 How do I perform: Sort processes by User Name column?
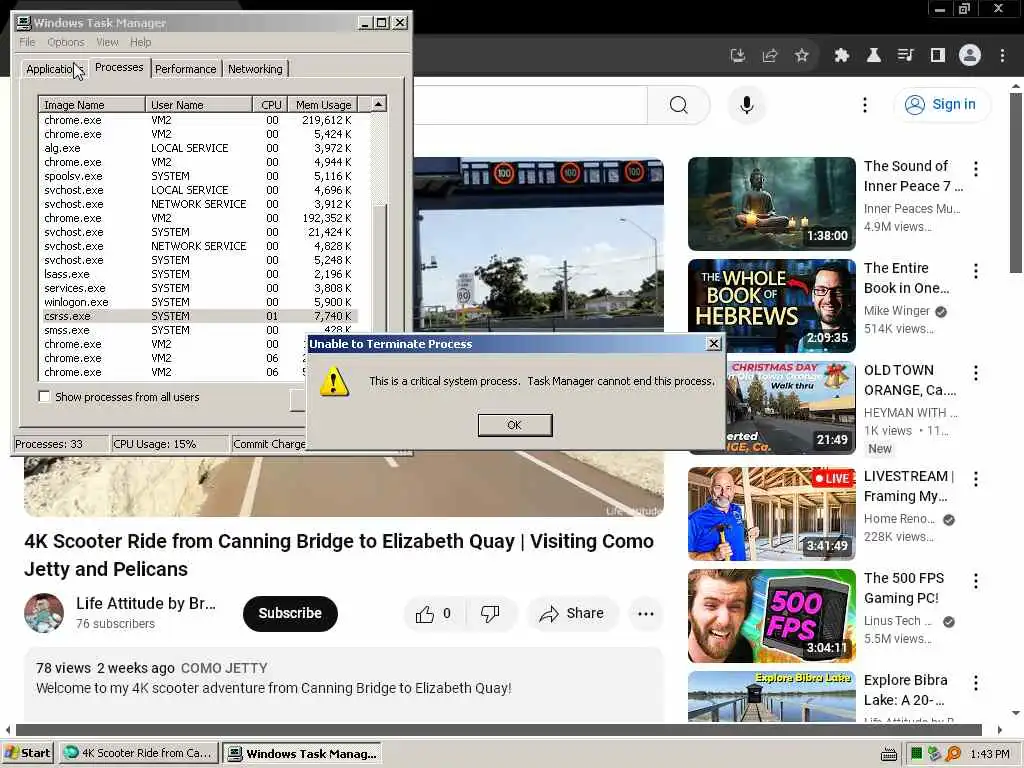coord(199,104)
